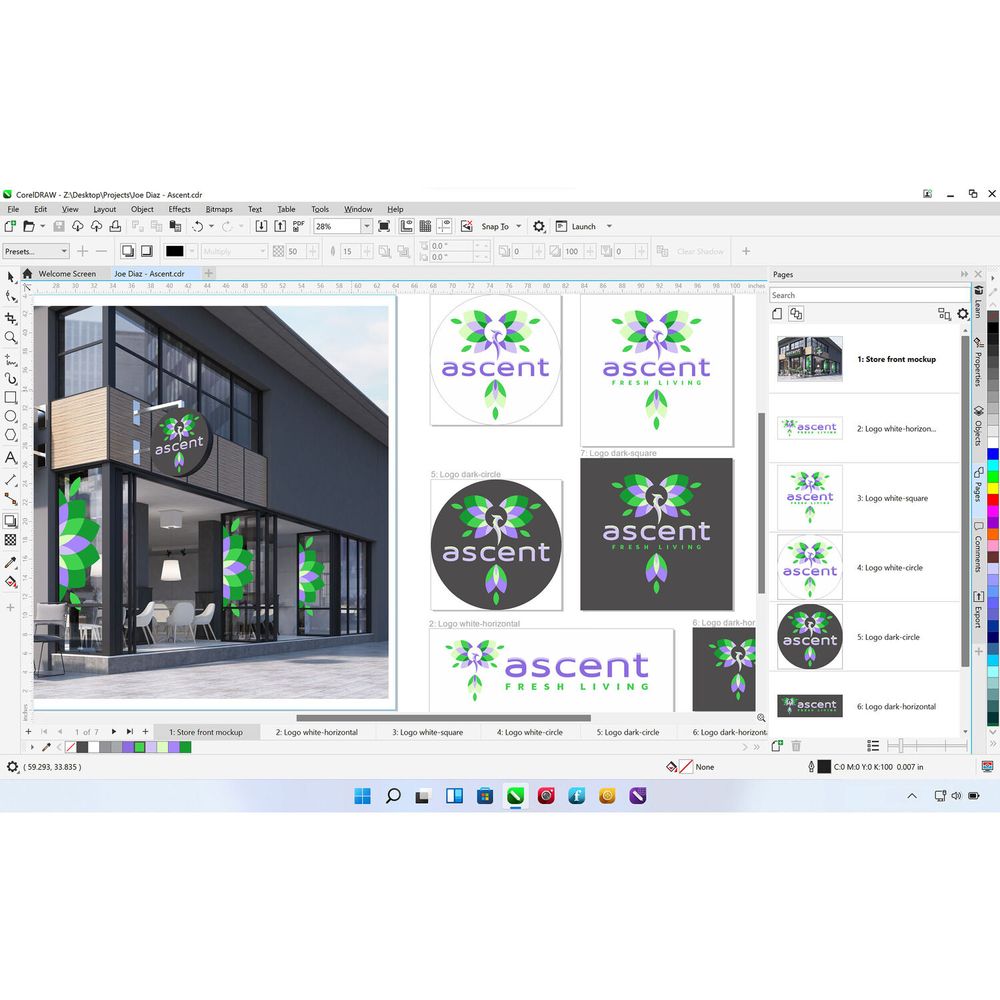Open the Objects docker tab
The width and height of the screenshot is (1000, 1000).
coord(978,426)
